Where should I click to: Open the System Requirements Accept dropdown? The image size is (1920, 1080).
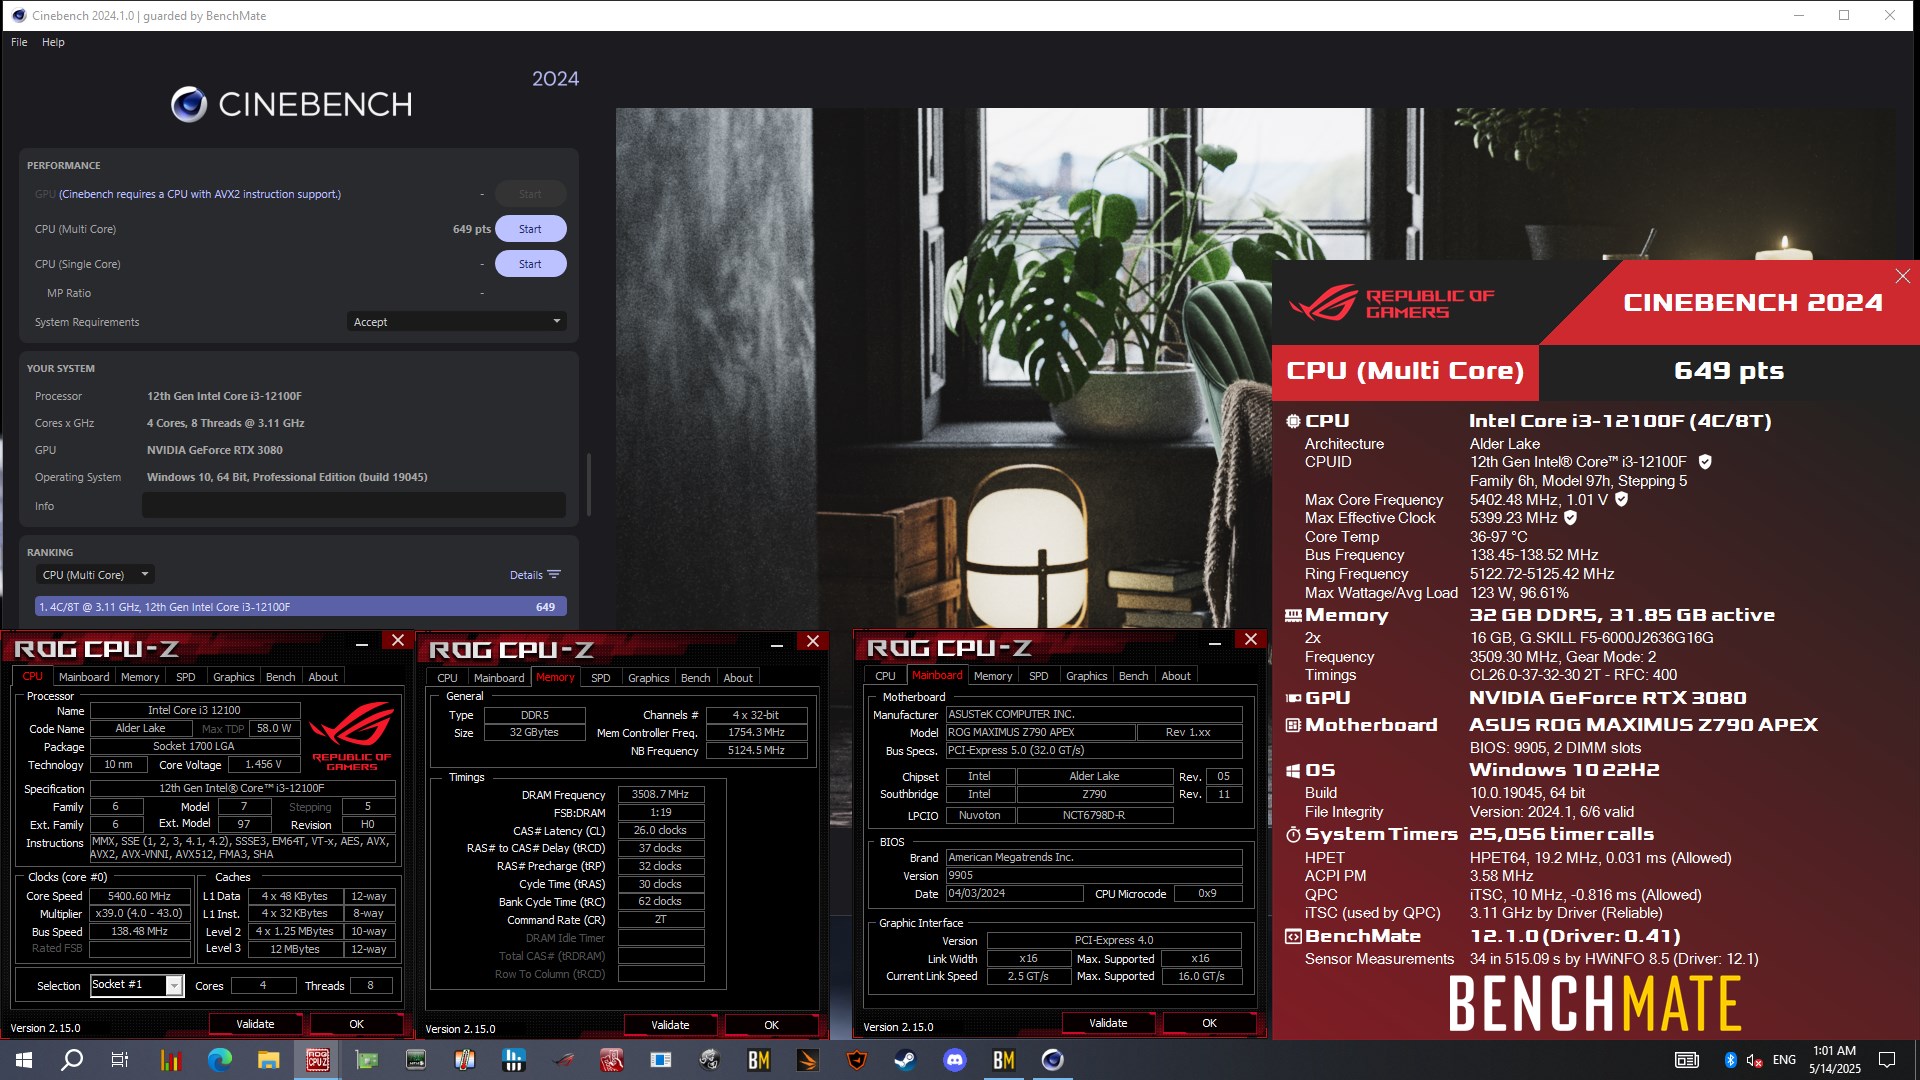[457, 322]
